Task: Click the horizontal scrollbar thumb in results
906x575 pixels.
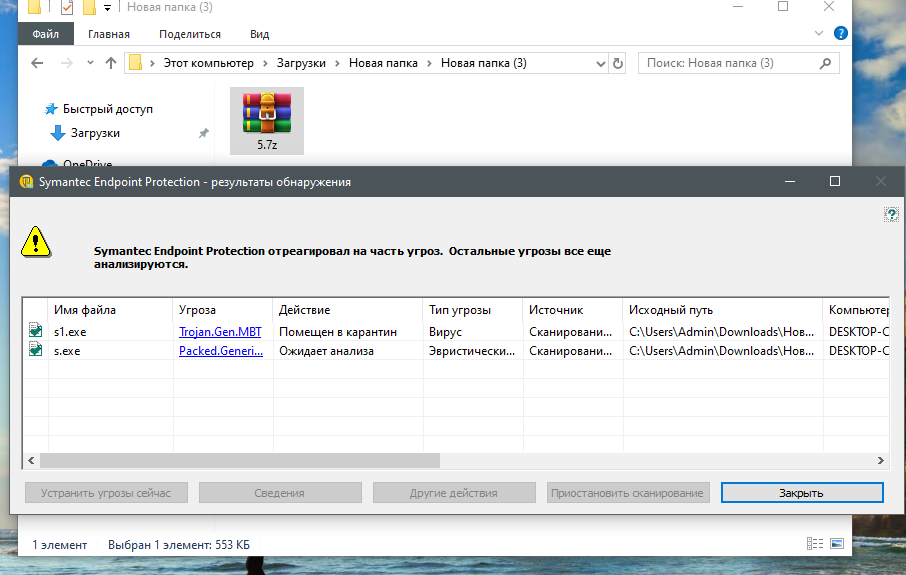Action: 240,461
